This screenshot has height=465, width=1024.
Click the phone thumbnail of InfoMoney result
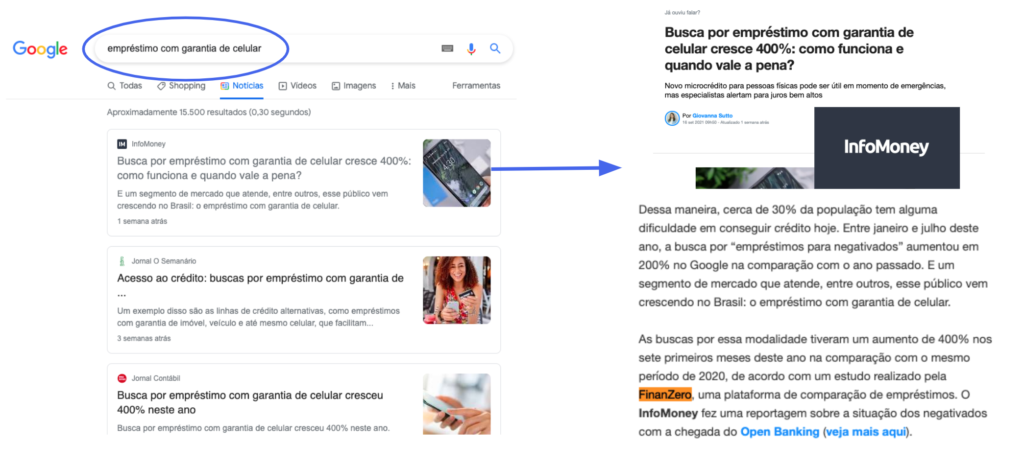[x=456, y=173]
